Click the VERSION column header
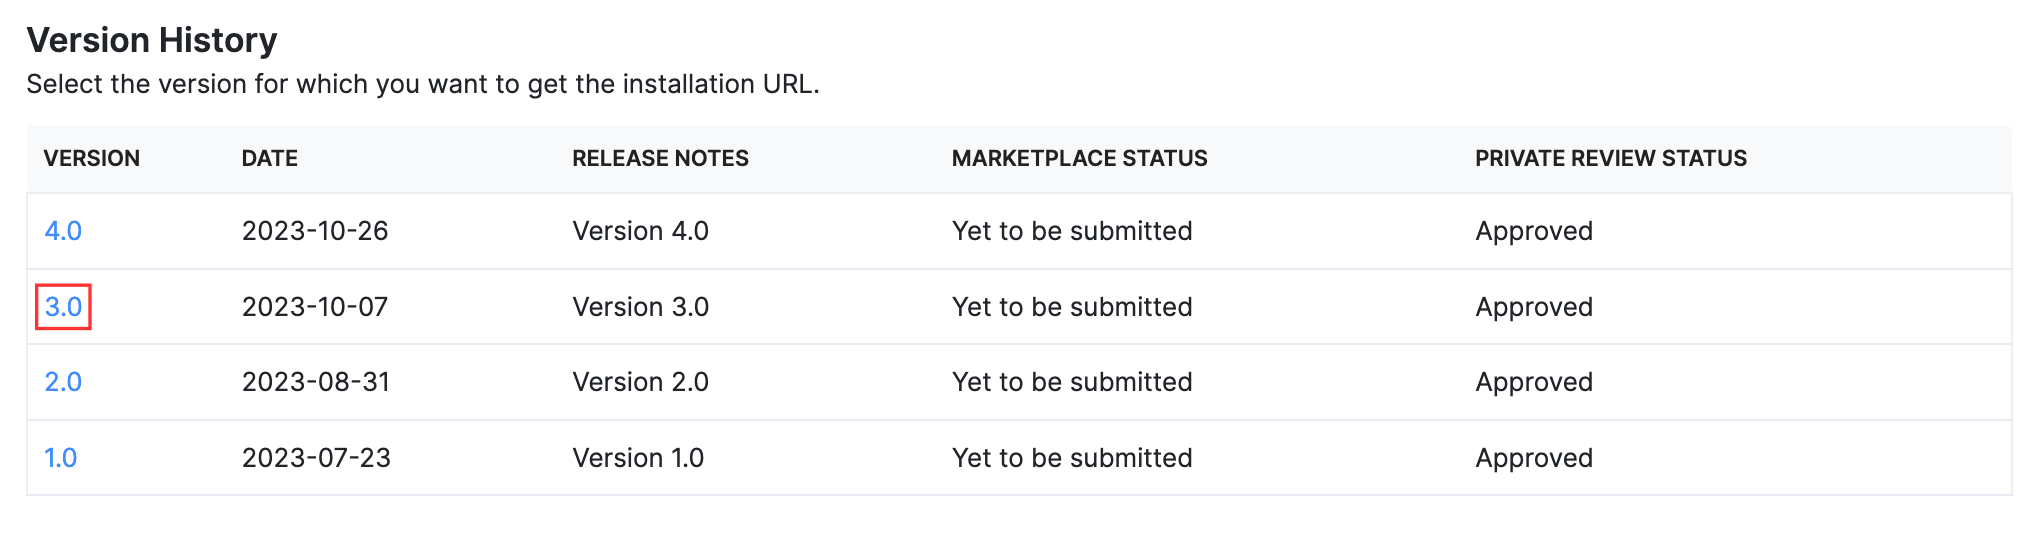The image size is (2034, 542). pyautogui.click(x=92, y=158)
